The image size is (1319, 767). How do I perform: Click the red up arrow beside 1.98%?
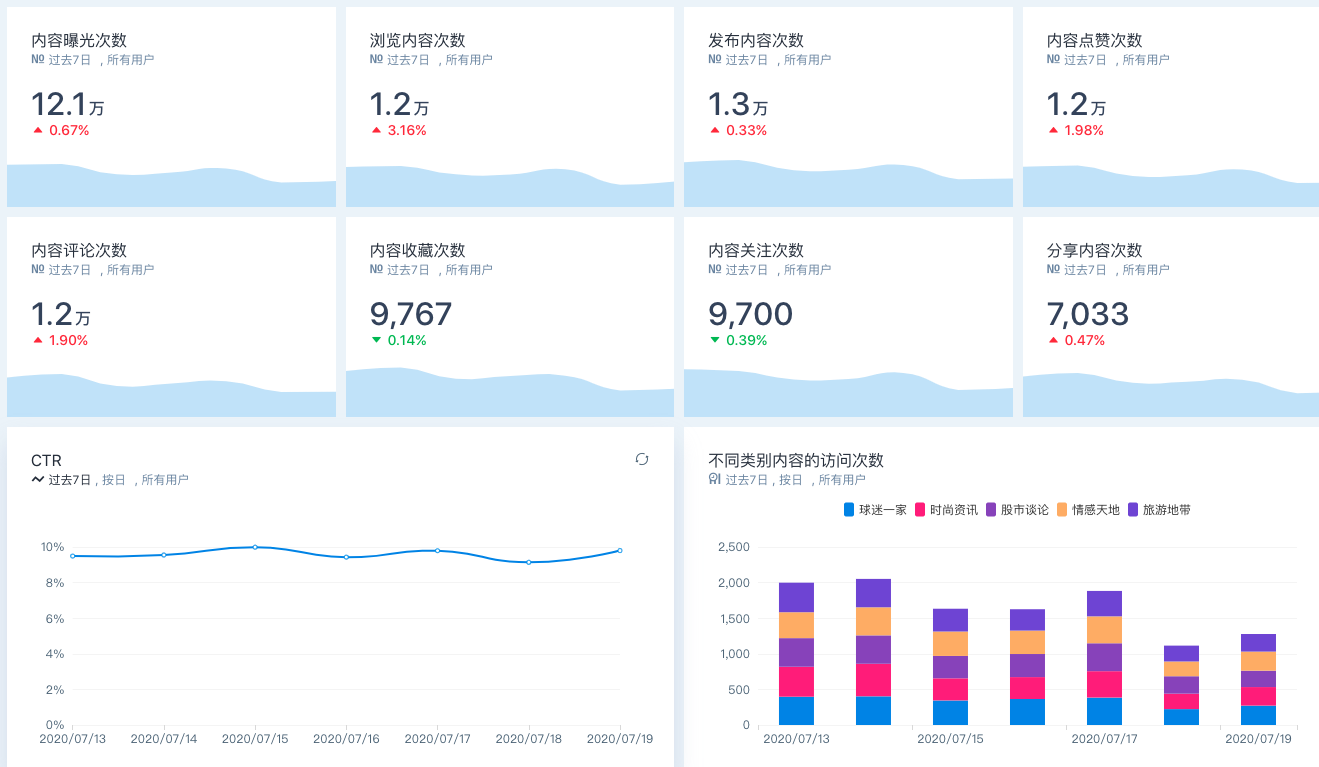(x=1054, y=131)
